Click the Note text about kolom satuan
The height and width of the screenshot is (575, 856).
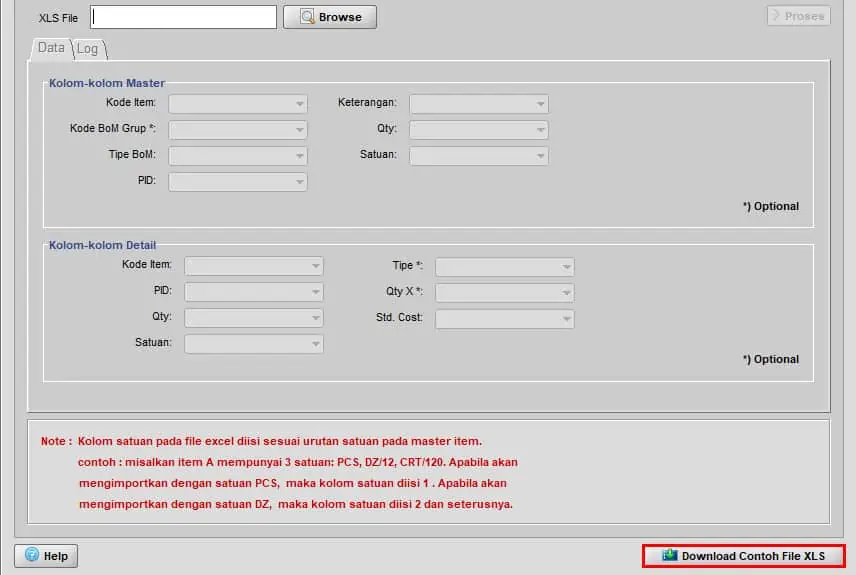tap(279, 472)
